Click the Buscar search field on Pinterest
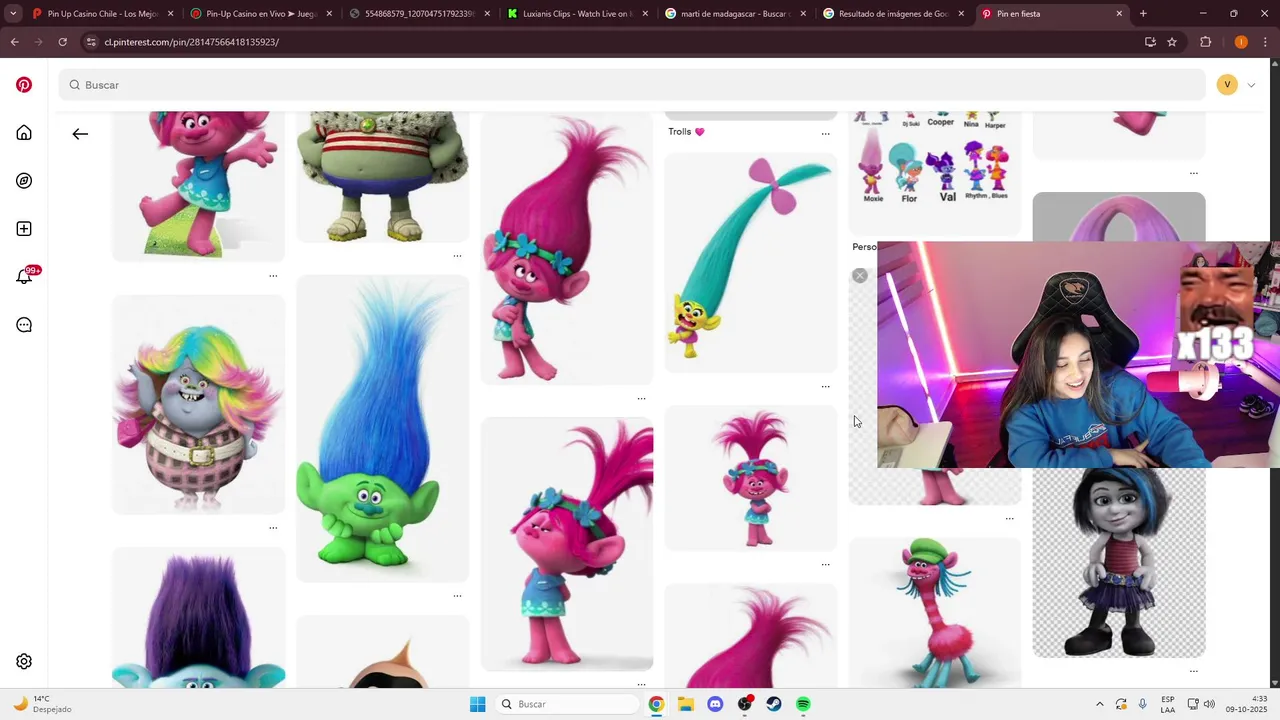The image size is (1280, 720). pos(632,85)
